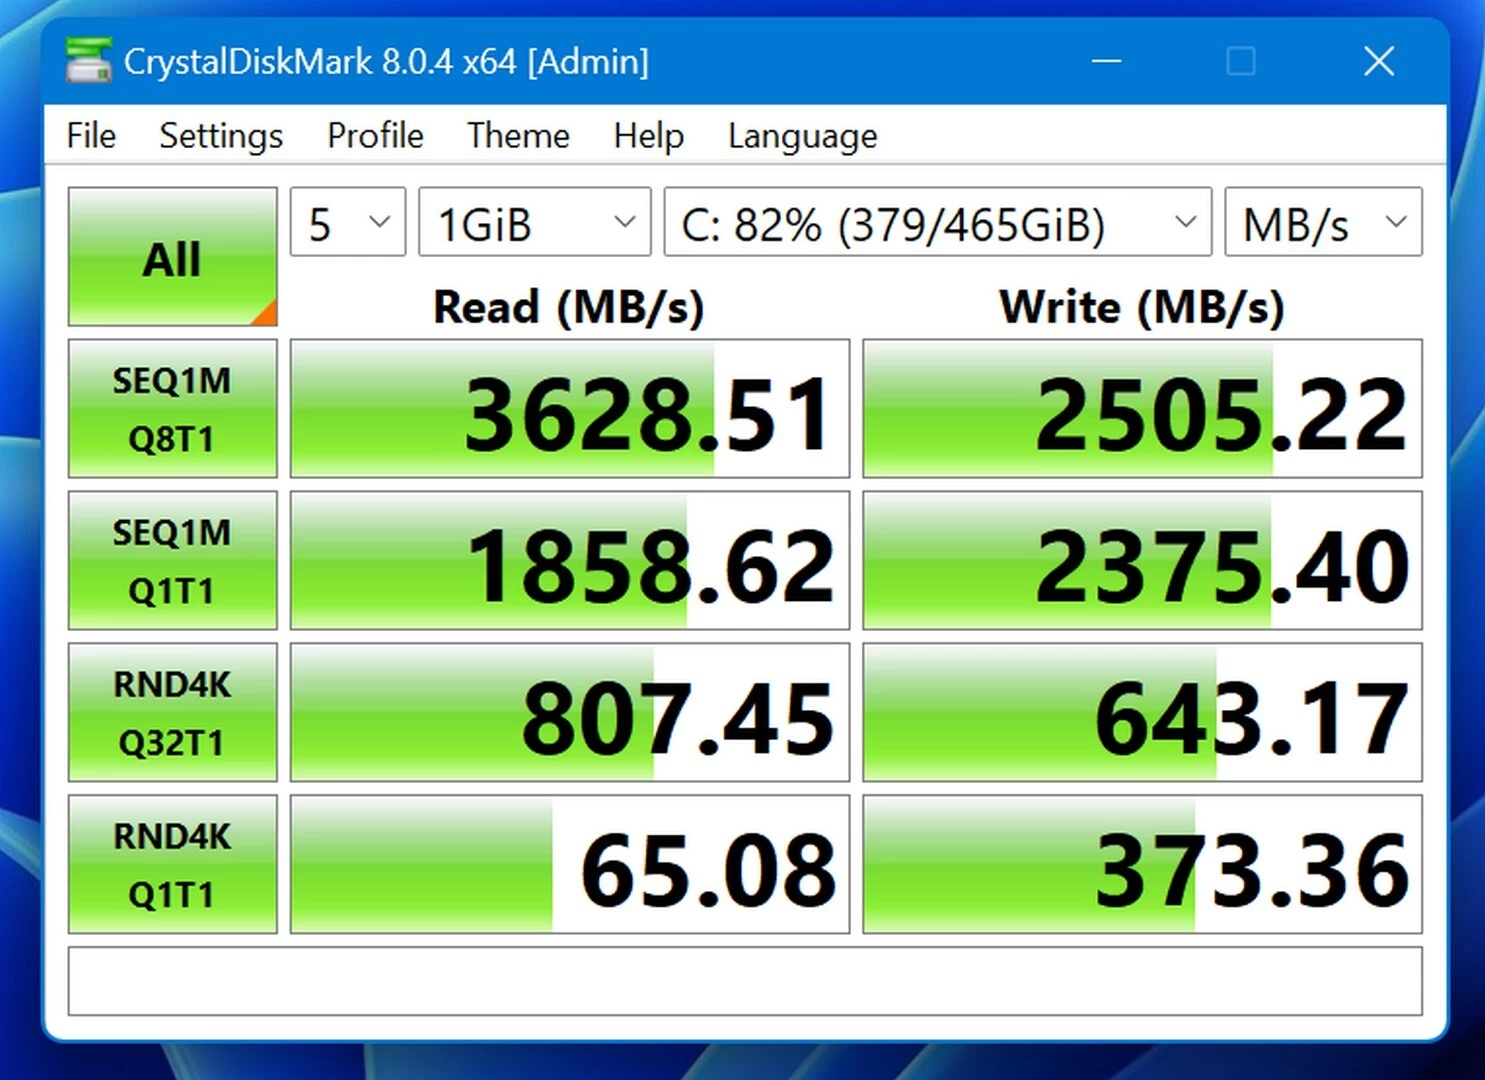Run the RND4K Q32T1 benchmark
This screenshot has width=1485, height=1080.
[x=172, y=713]
